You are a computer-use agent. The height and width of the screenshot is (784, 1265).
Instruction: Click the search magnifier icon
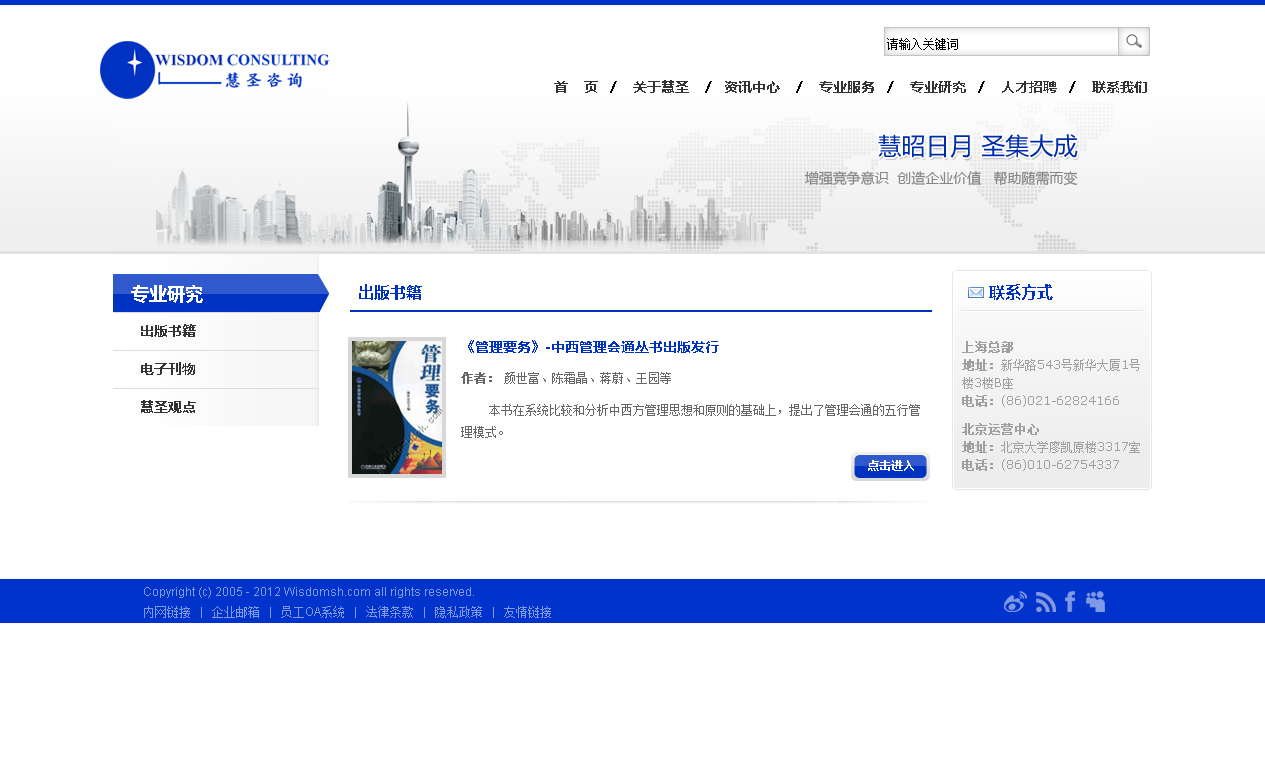click(x=1134, y=42)
